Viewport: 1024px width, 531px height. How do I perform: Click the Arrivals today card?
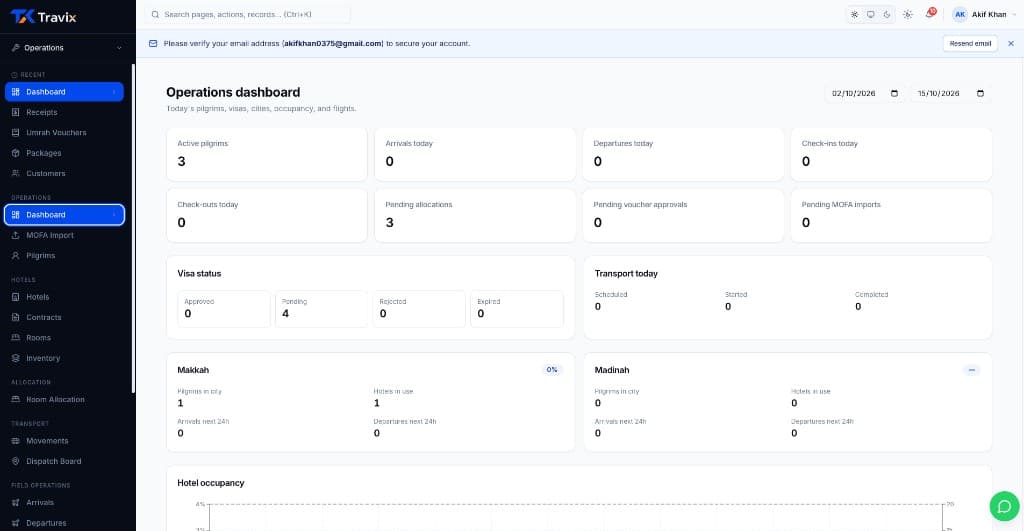(x=475, y=154)
